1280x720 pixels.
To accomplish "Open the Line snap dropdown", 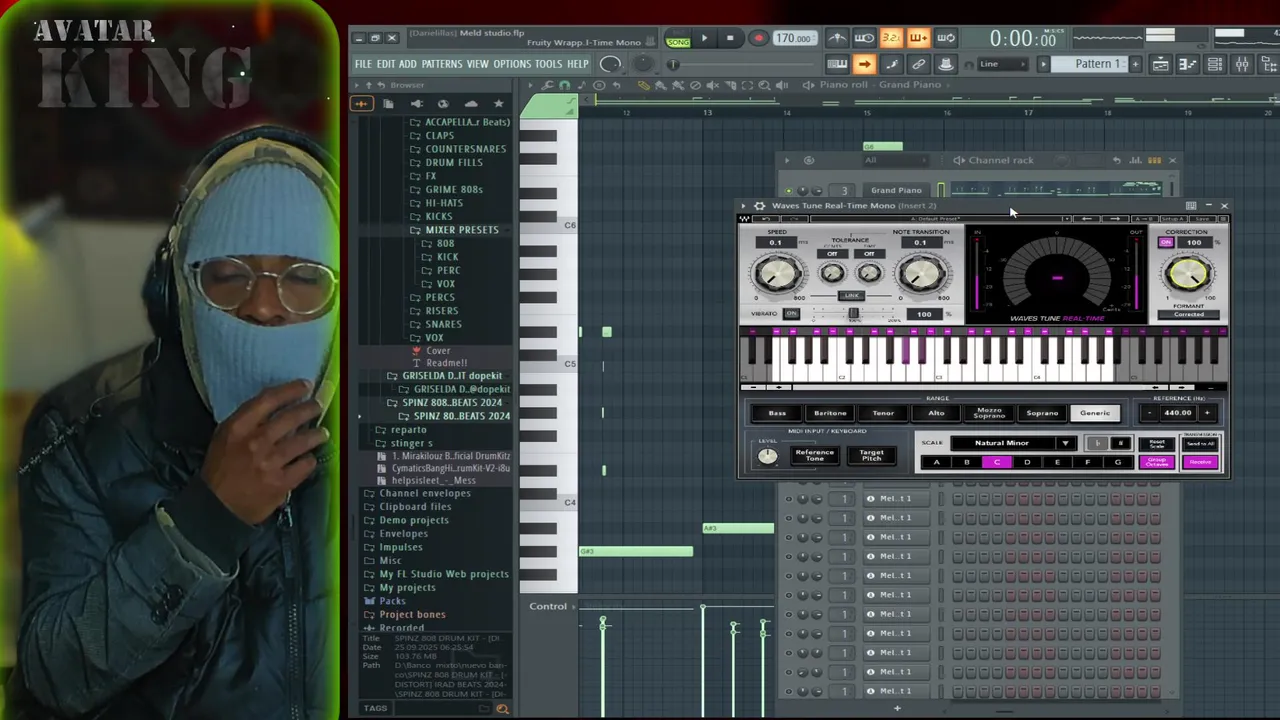I will coord(1002,64).
